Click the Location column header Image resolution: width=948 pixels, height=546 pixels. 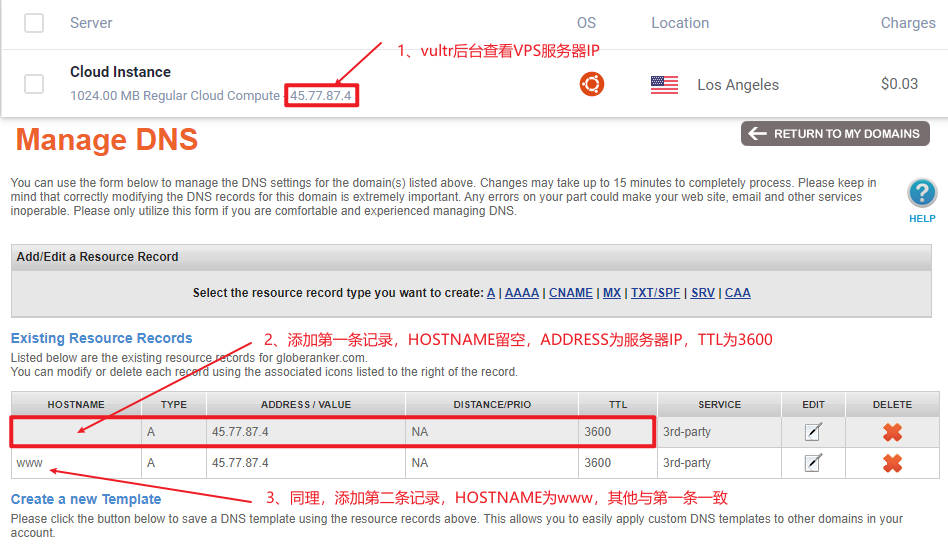[680, 23]
